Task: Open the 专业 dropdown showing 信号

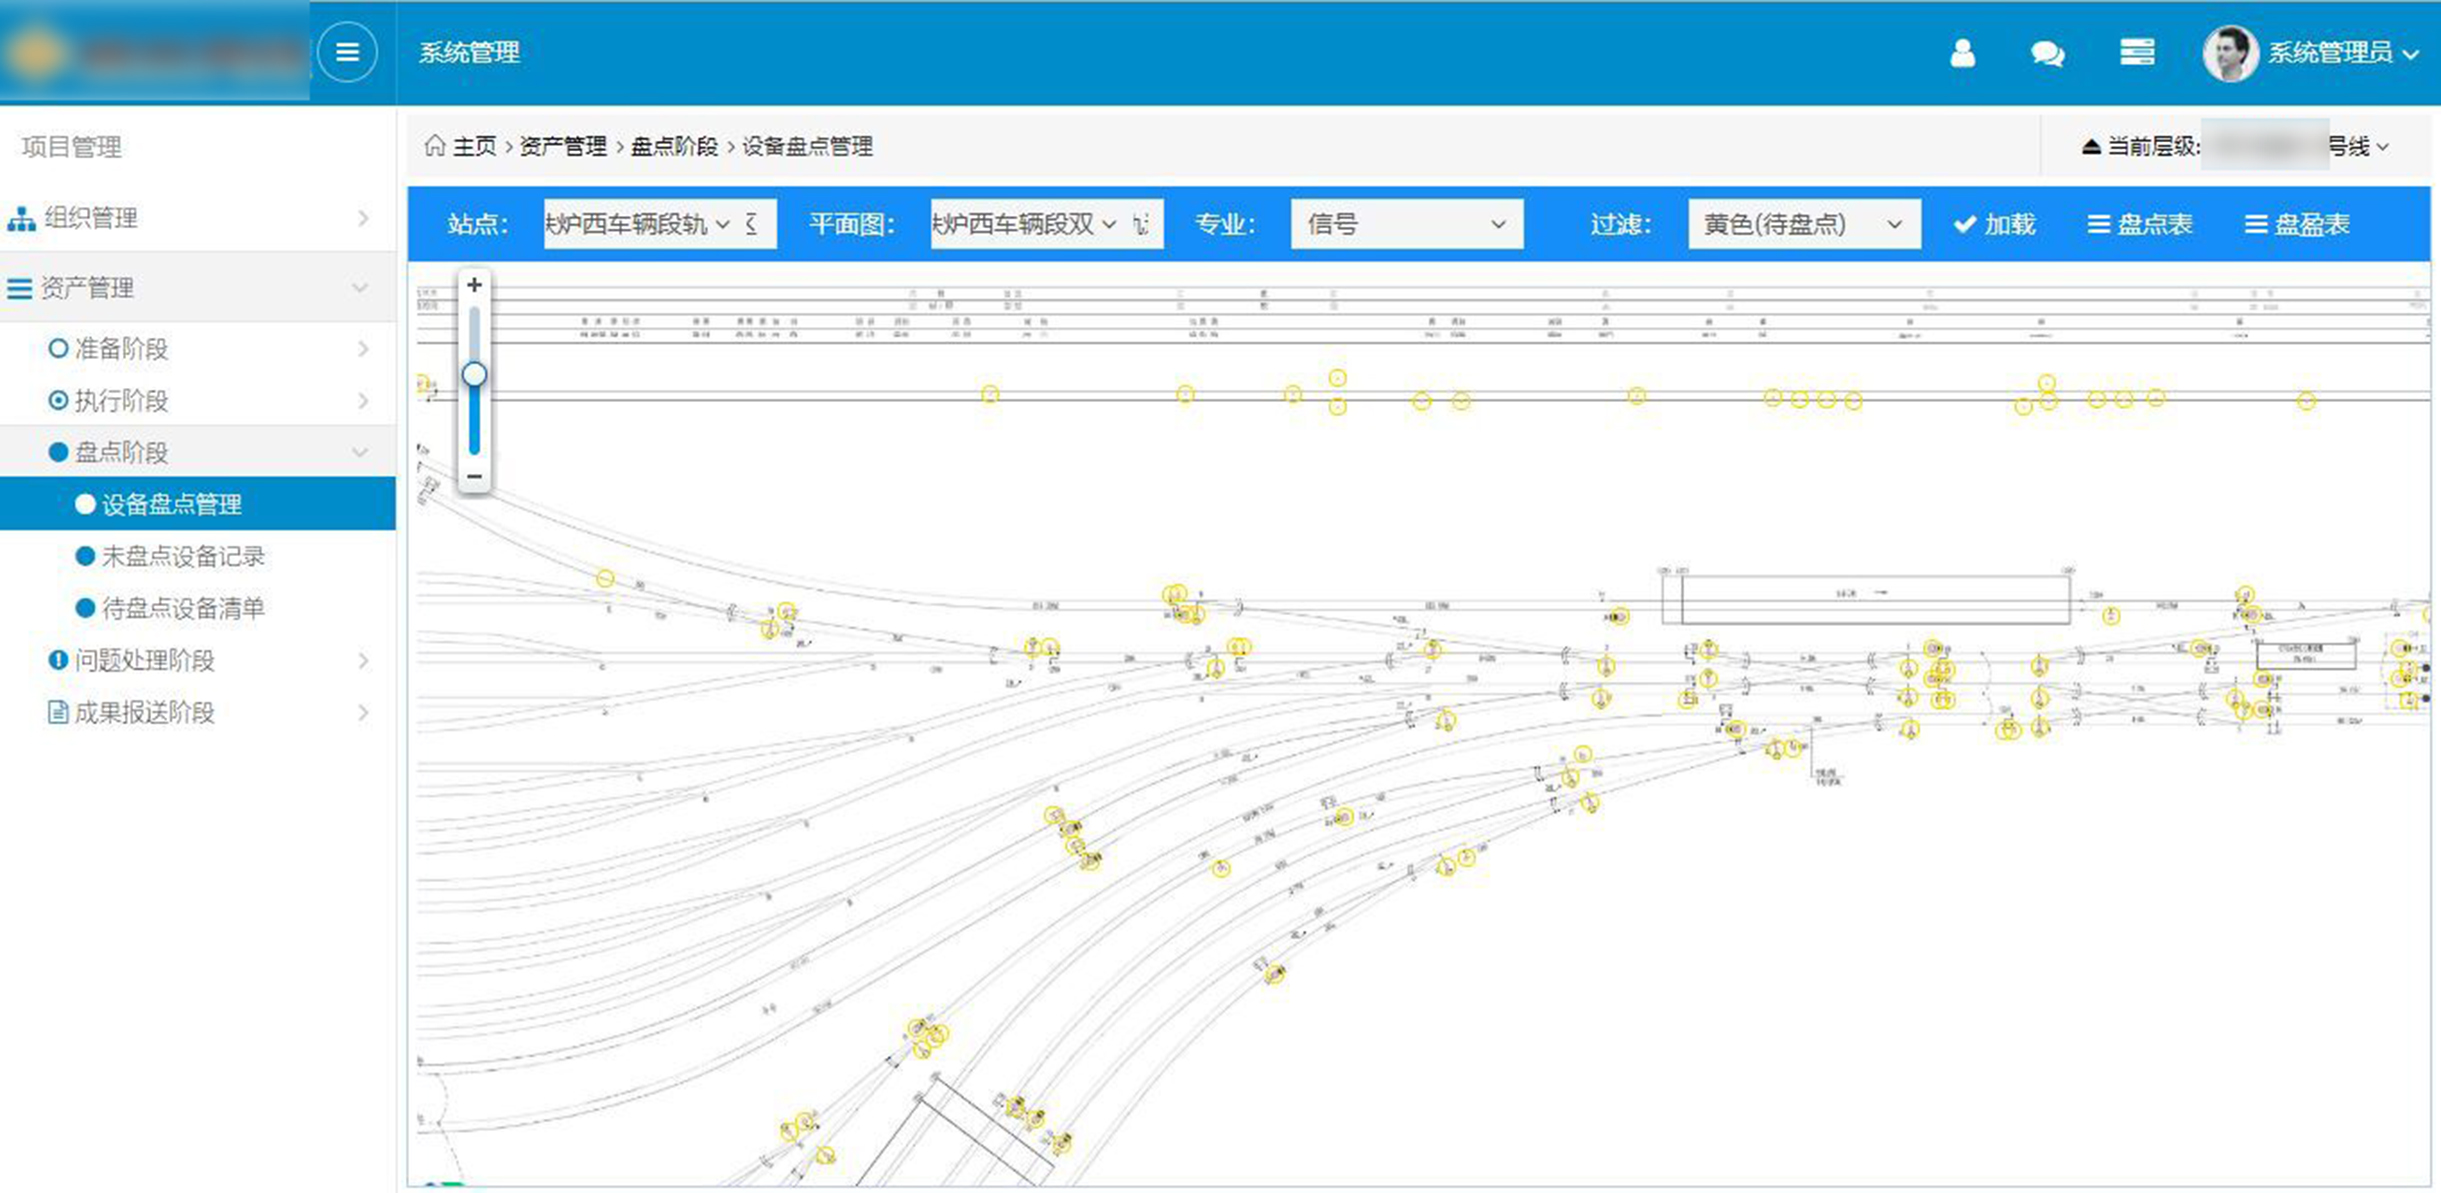Action: click(x=1406, y=224)
